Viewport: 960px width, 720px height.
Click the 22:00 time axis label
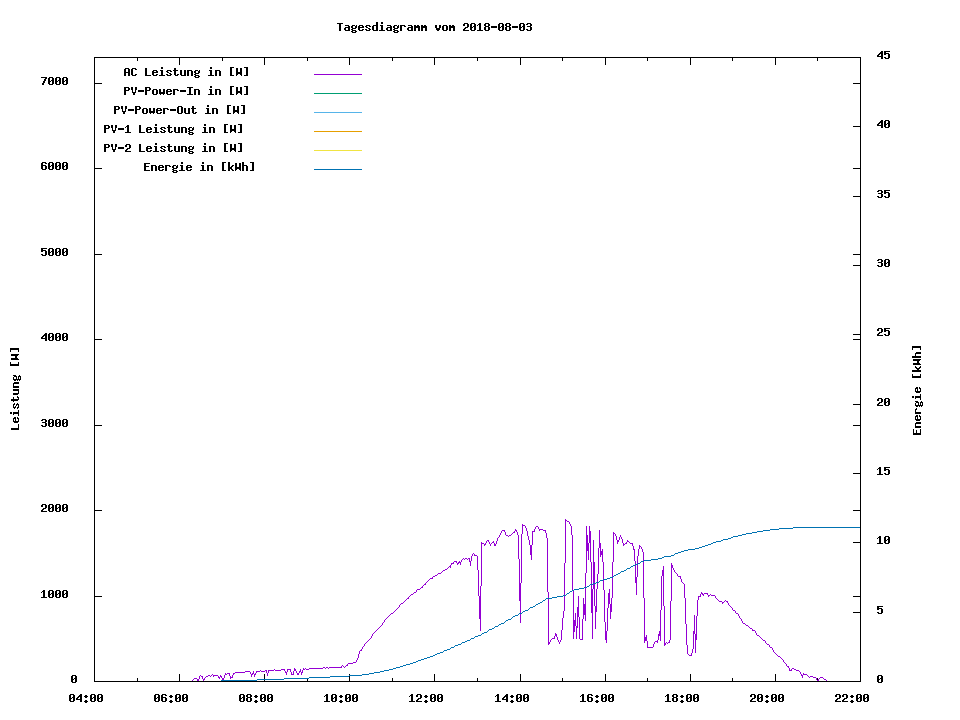852,698
